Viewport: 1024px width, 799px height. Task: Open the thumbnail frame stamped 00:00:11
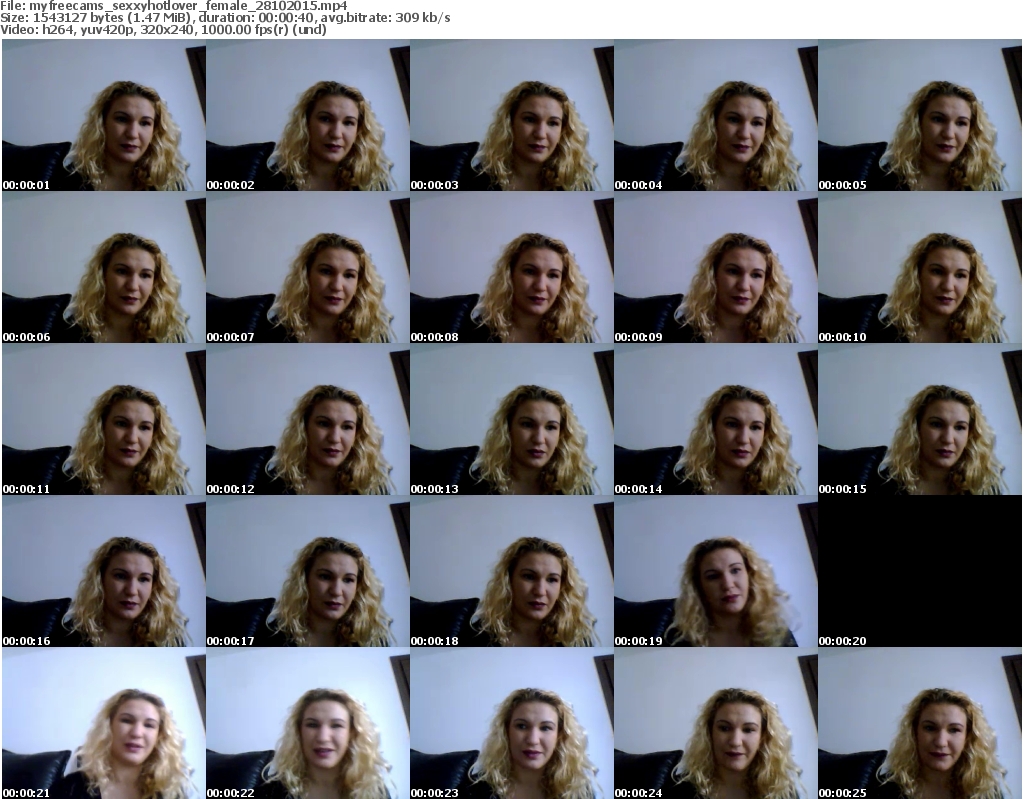104,419
